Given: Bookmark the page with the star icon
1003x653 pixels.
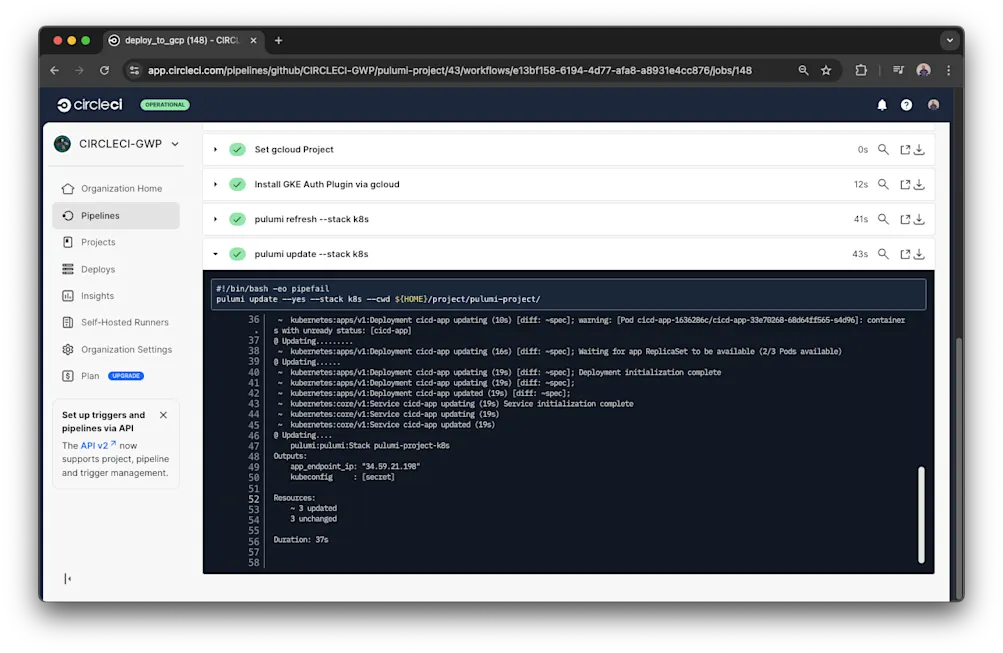Looking at the screenshot, I should click(827, 71).
